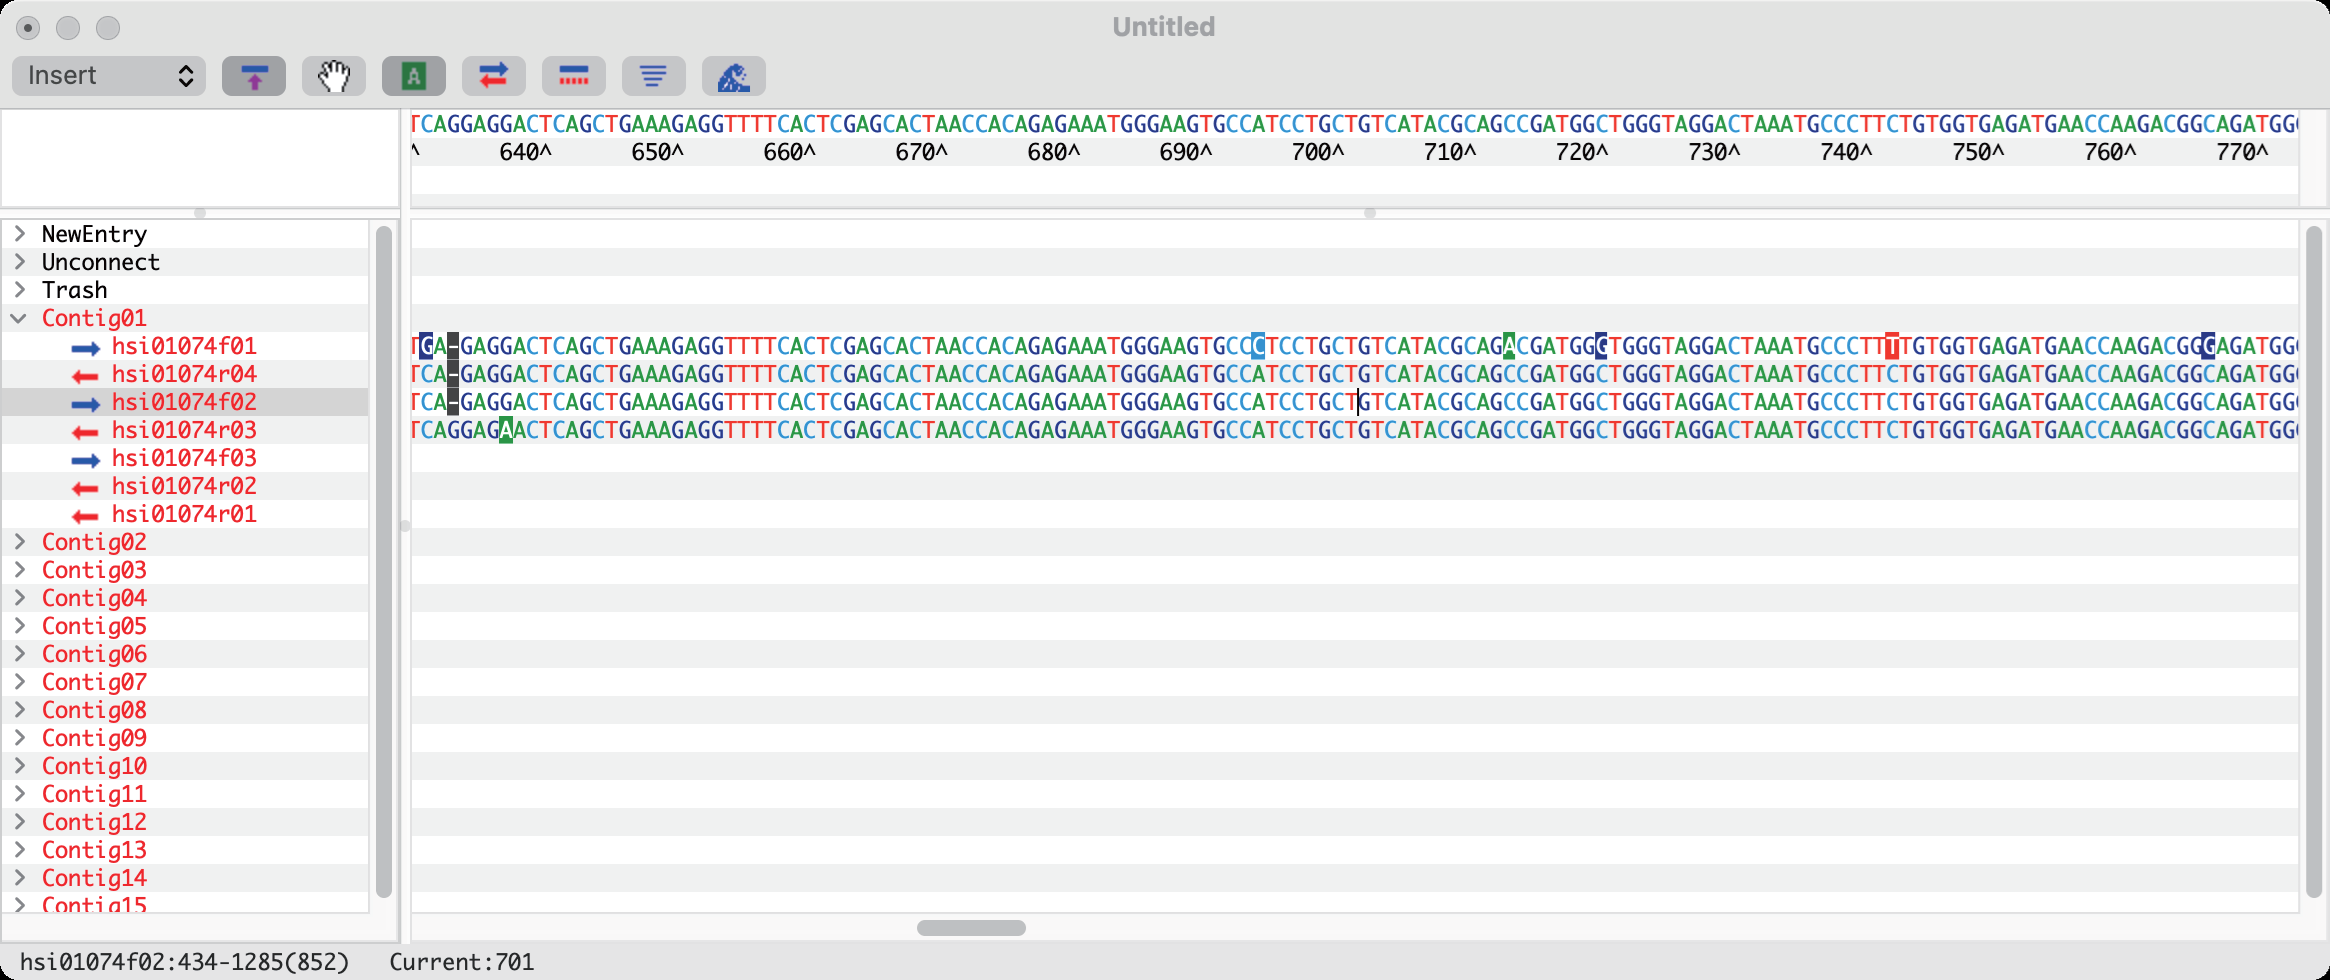Expand the NewEntry tree item
2330x980 pixels.
coord(19,234)
